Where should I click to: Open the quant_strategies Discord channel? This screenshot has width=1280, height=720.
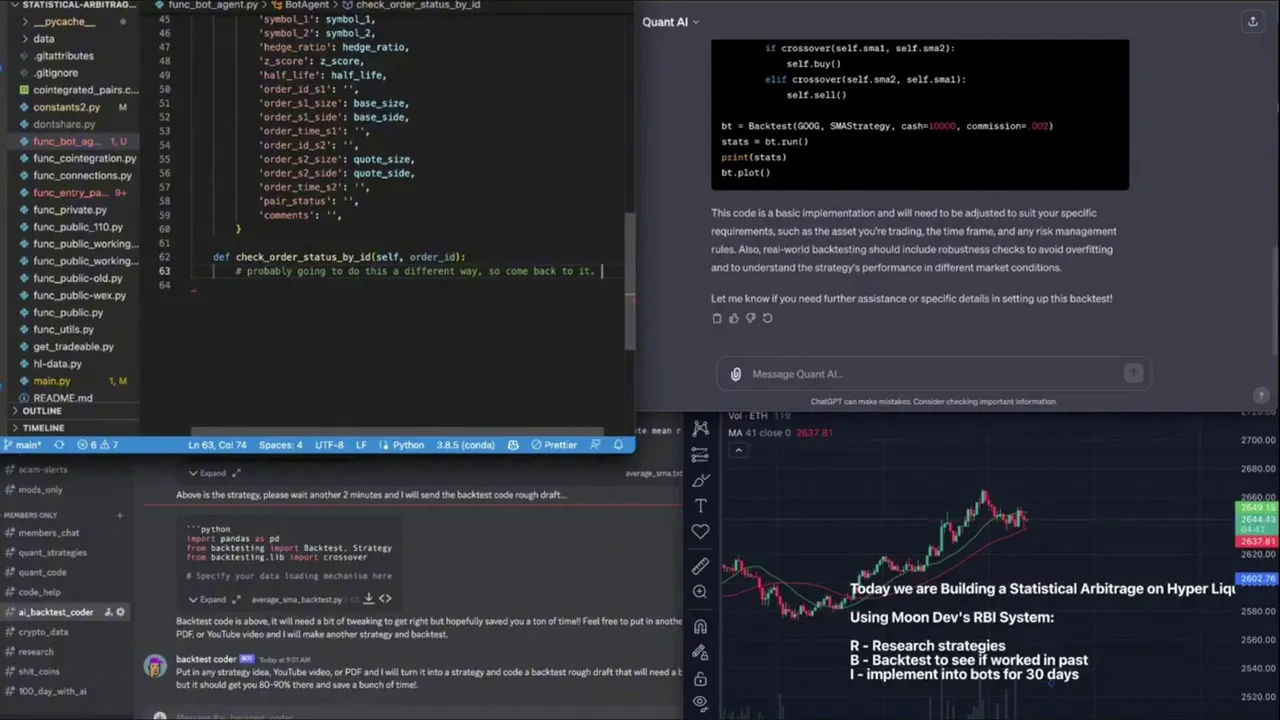point(53,552)
